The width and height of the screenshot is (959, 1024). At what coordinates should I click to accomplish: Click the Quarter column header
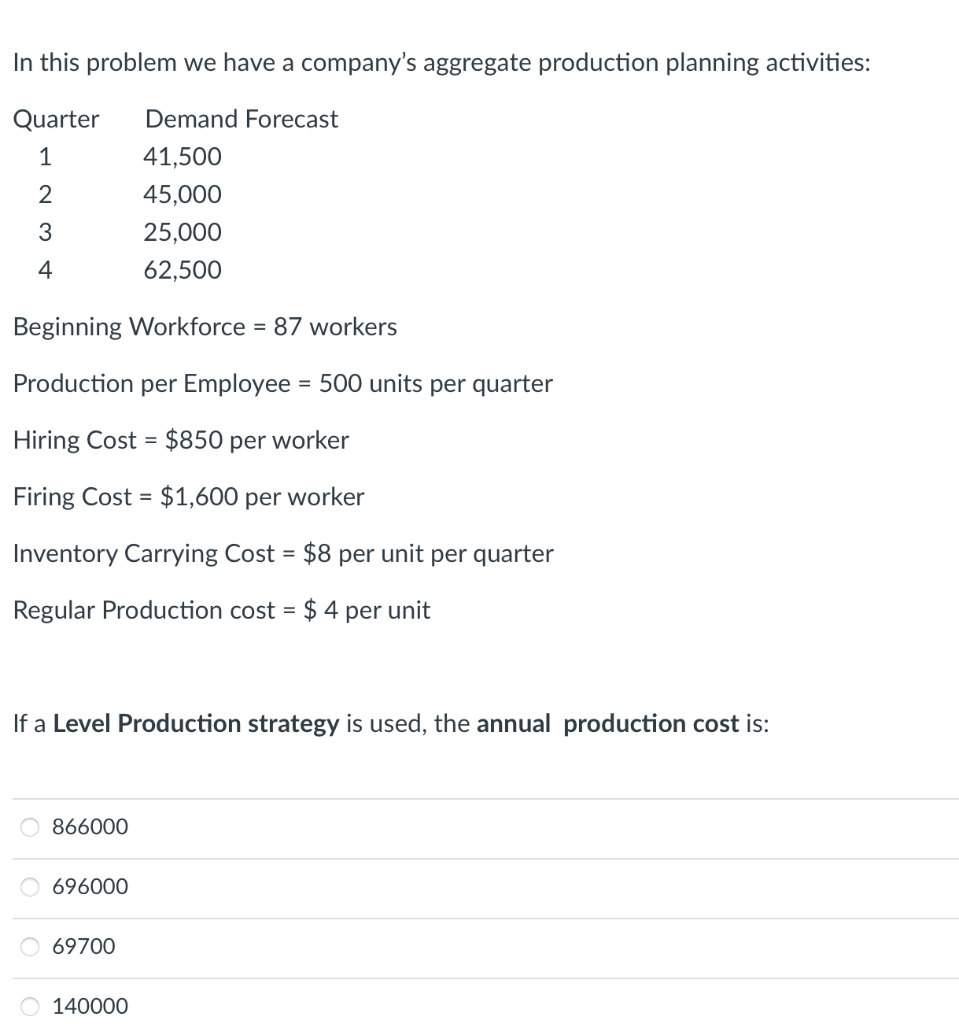(56, 119)
